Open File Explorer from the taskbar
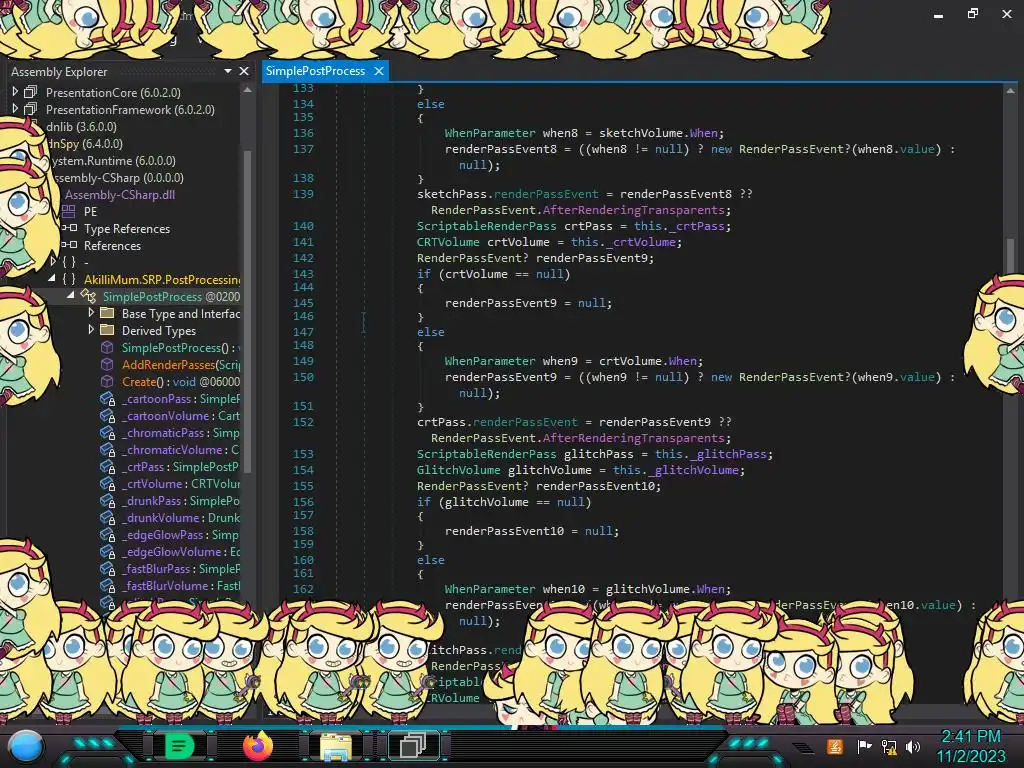Screen dimensions: 1024x768 point(336,746)
